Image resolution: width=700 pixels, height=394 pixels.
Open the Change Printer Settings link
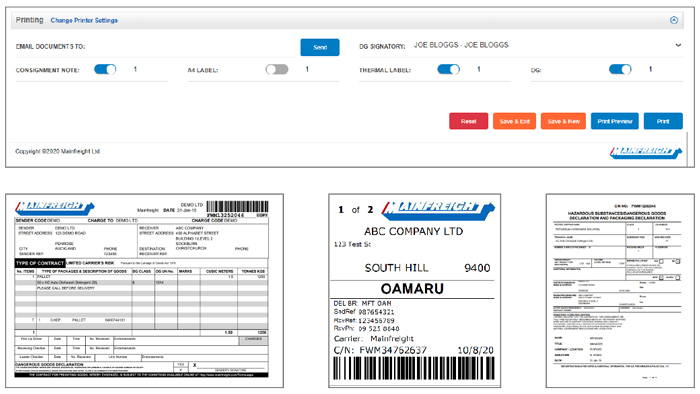click(84, 21)
